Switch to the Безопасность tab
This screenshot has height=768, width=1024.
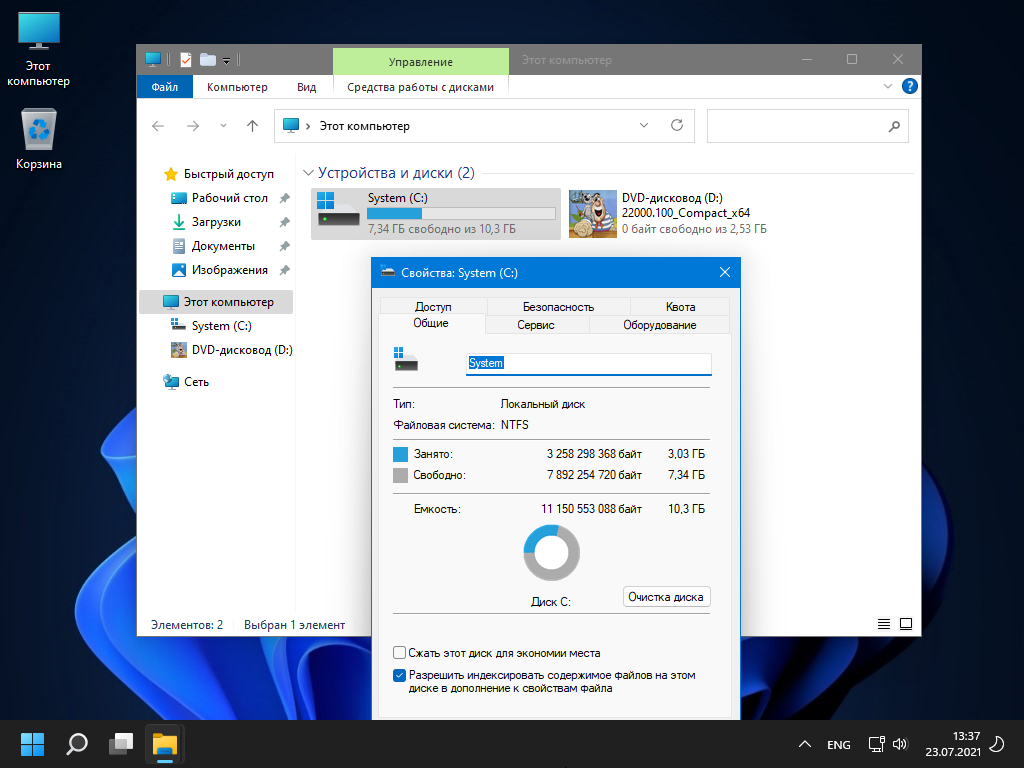point(558,307)
